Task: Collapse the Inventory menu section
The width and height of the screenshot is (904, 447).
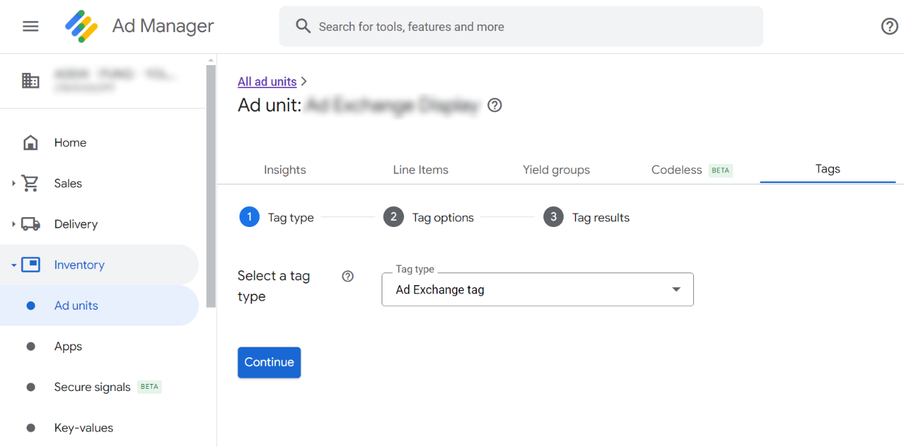Action: (13, 265)
